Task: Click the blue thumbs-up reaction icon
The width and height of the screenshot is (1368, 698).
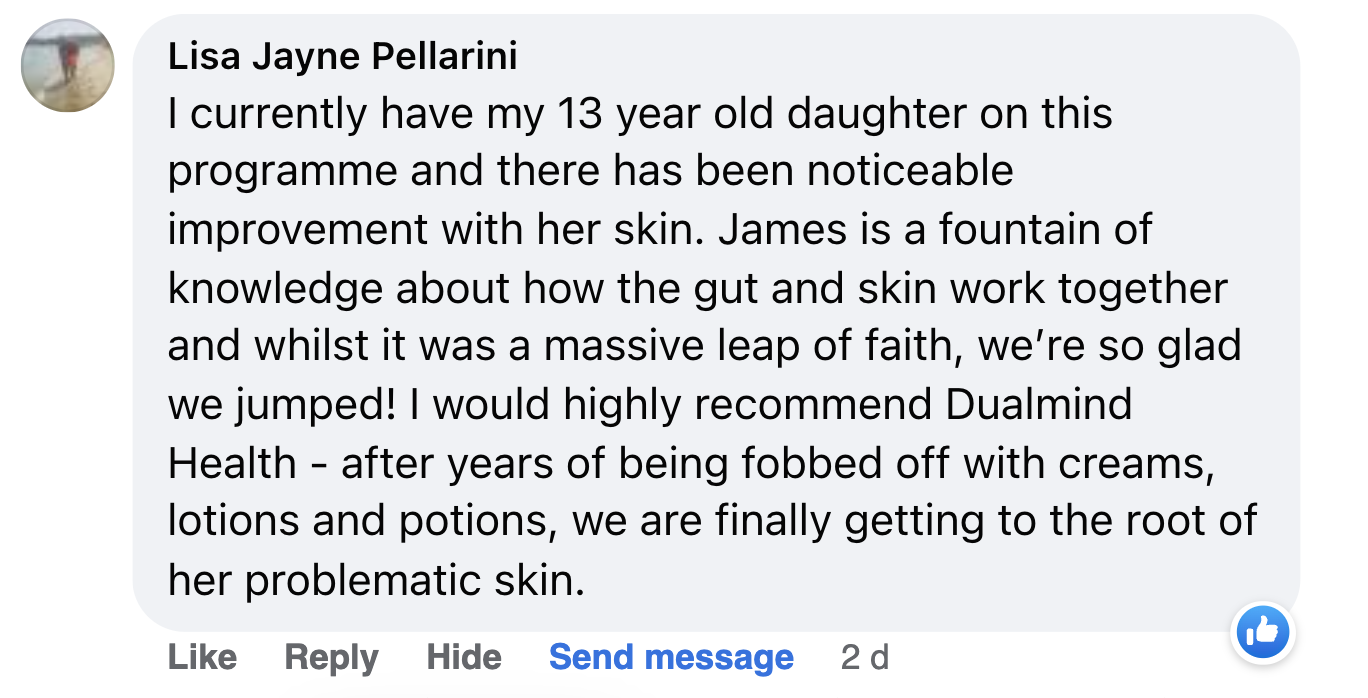Action: (x=1264, y=632)
